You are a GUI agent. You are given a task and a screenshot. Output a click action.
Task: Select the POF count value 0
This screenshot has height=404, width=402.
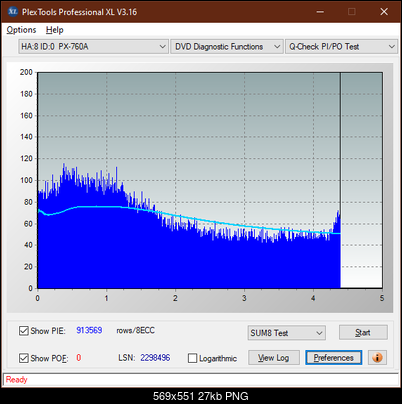point(79,358)
